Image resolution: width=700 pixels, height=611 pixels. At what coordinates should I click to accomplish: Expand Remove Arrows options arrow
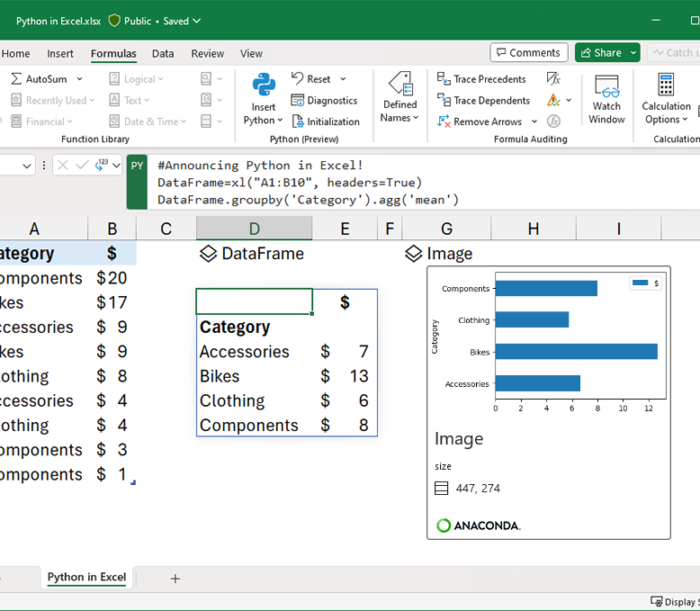click(x=534, y=121)
